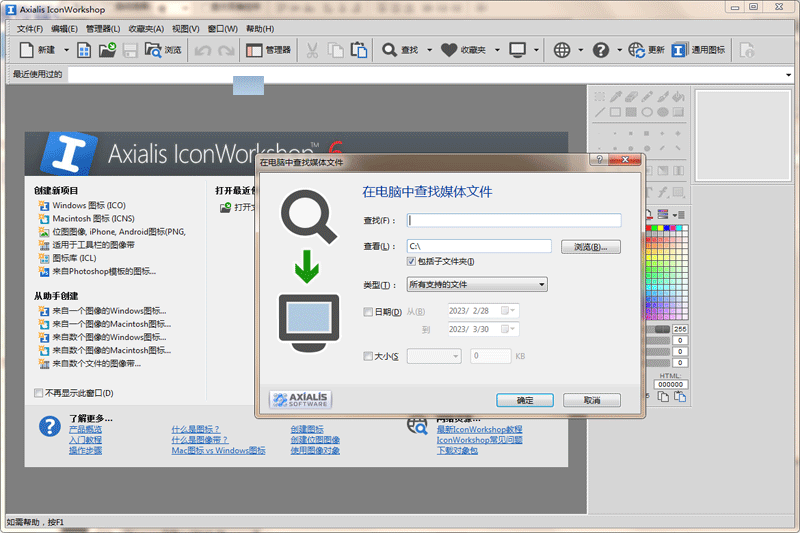Uncheck the 包括子文件夹 checkbox
Image resolution: width=800 pixels, height=533 pixels.
click(412, 262)
